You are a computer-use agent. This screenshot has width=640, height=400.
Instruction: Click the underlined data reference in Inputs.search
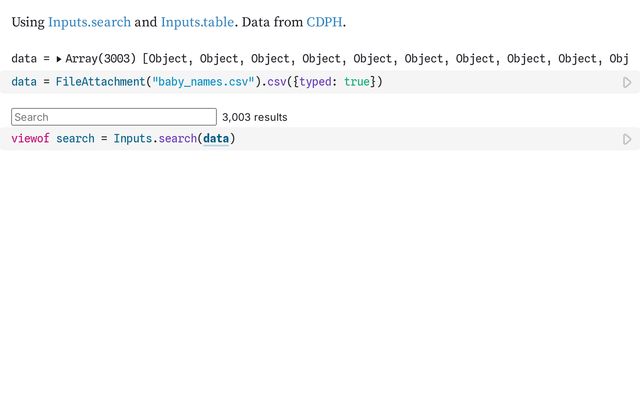pos(216,139)
